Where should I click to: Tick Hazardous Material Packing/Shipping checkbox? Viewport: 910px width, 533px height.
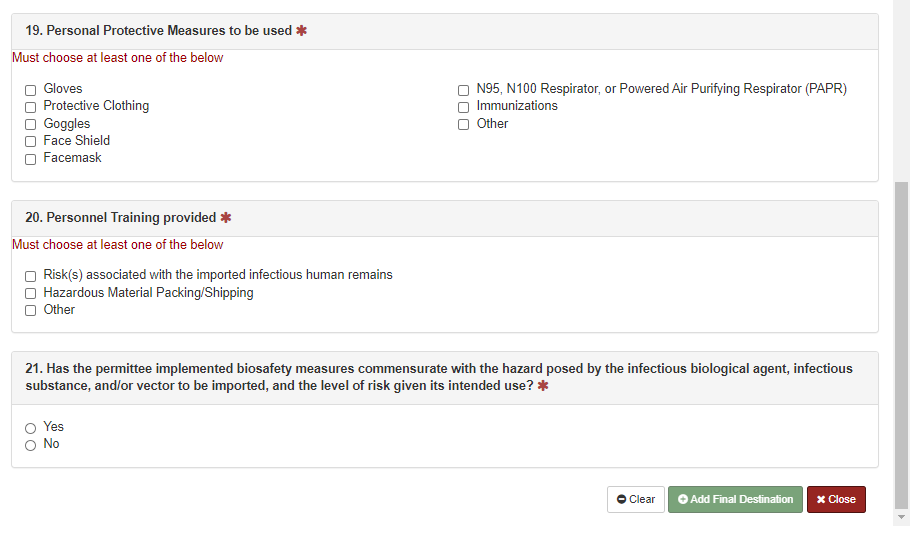[31, 294]
